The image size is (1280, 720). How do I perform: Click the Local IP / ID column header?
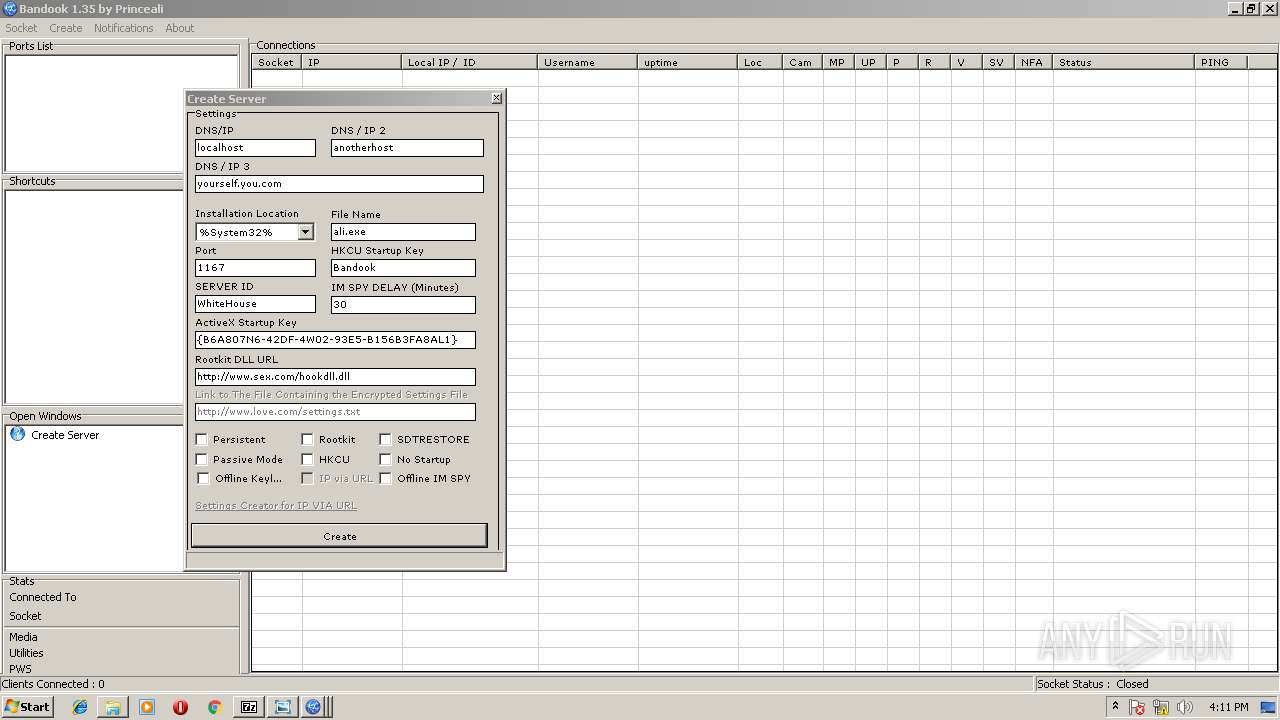470,62
